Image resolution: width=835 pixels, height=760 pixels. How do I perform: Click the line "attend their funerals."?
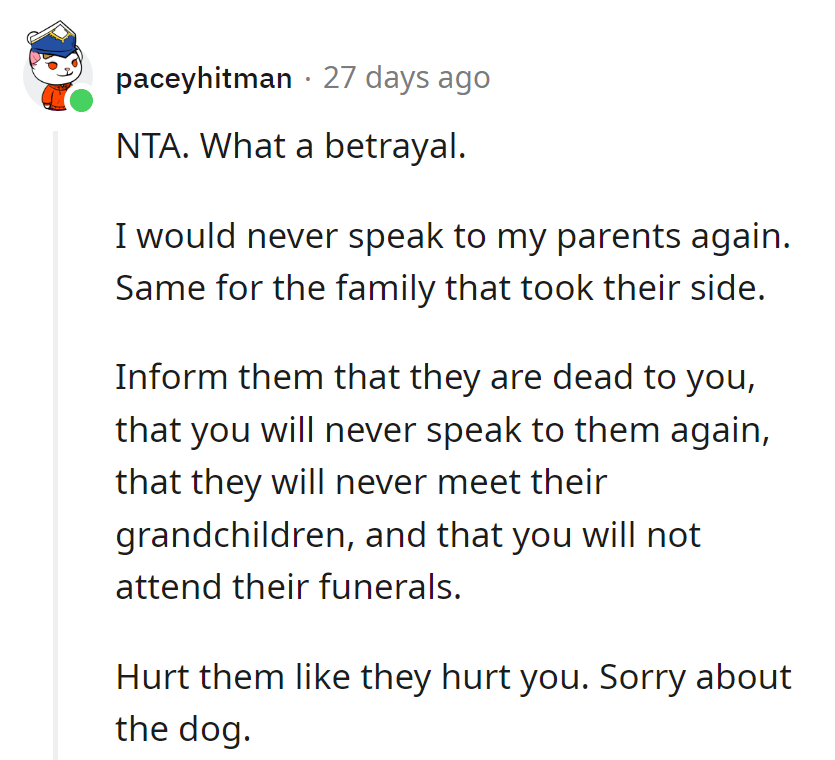288,586
